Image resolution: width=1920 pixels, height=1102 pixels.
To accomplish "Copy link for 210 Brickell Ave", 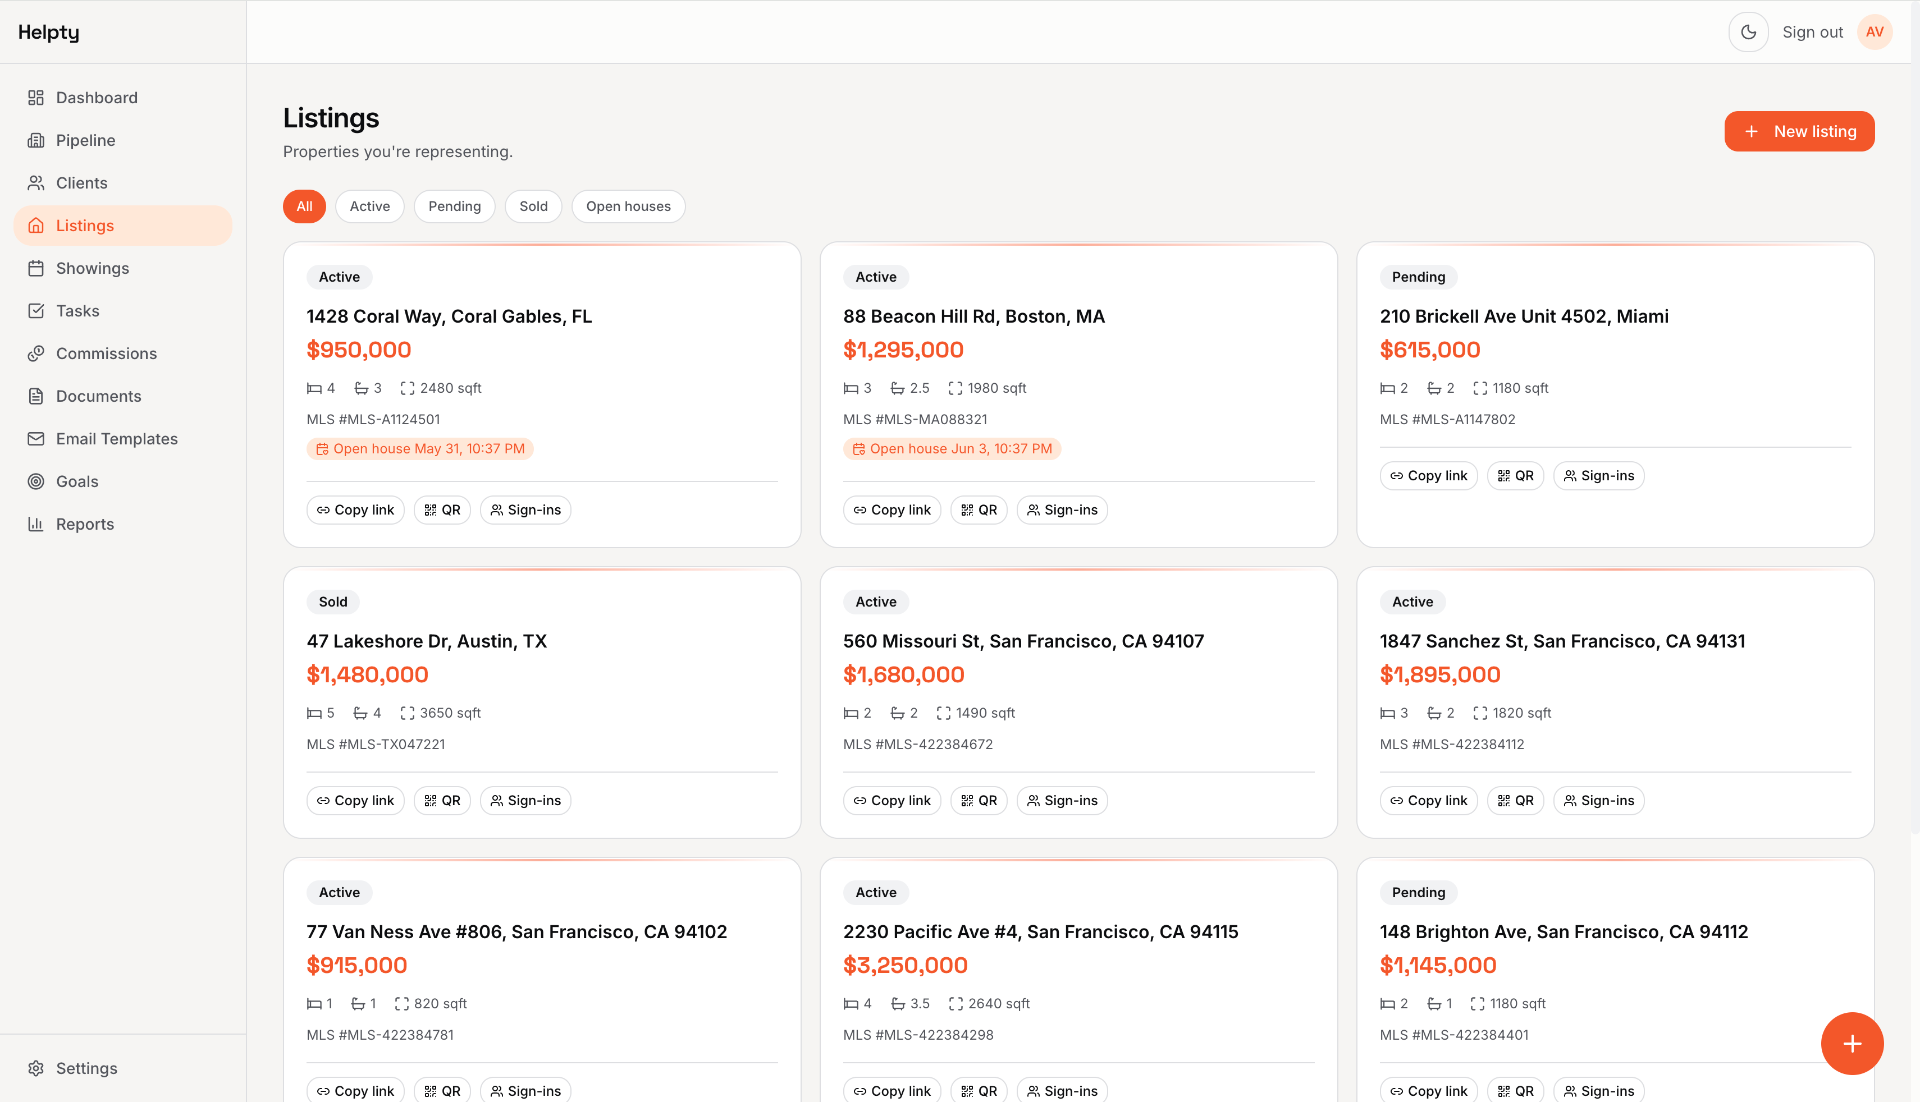I will (1428, 476).
